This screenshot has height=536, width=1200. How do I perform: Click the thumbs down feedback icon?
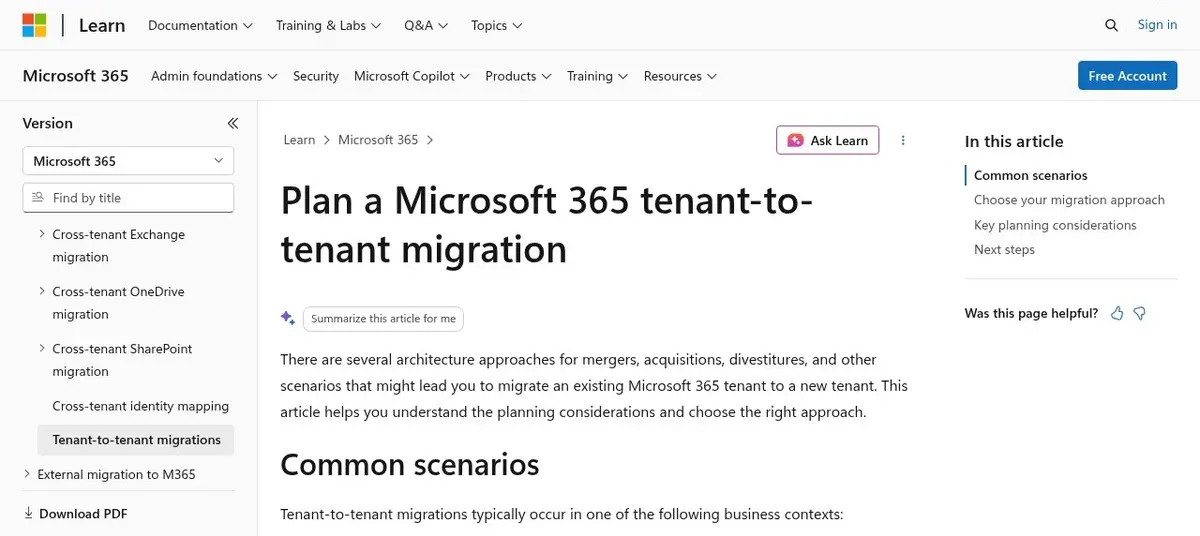pos(1139,313)
